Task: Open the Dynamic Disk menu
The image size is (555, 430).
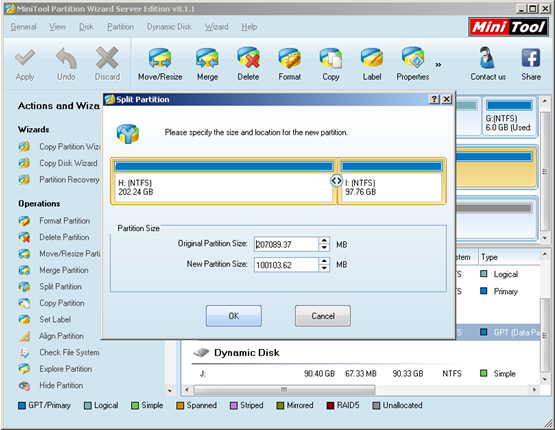Action: tap(169, 27)
